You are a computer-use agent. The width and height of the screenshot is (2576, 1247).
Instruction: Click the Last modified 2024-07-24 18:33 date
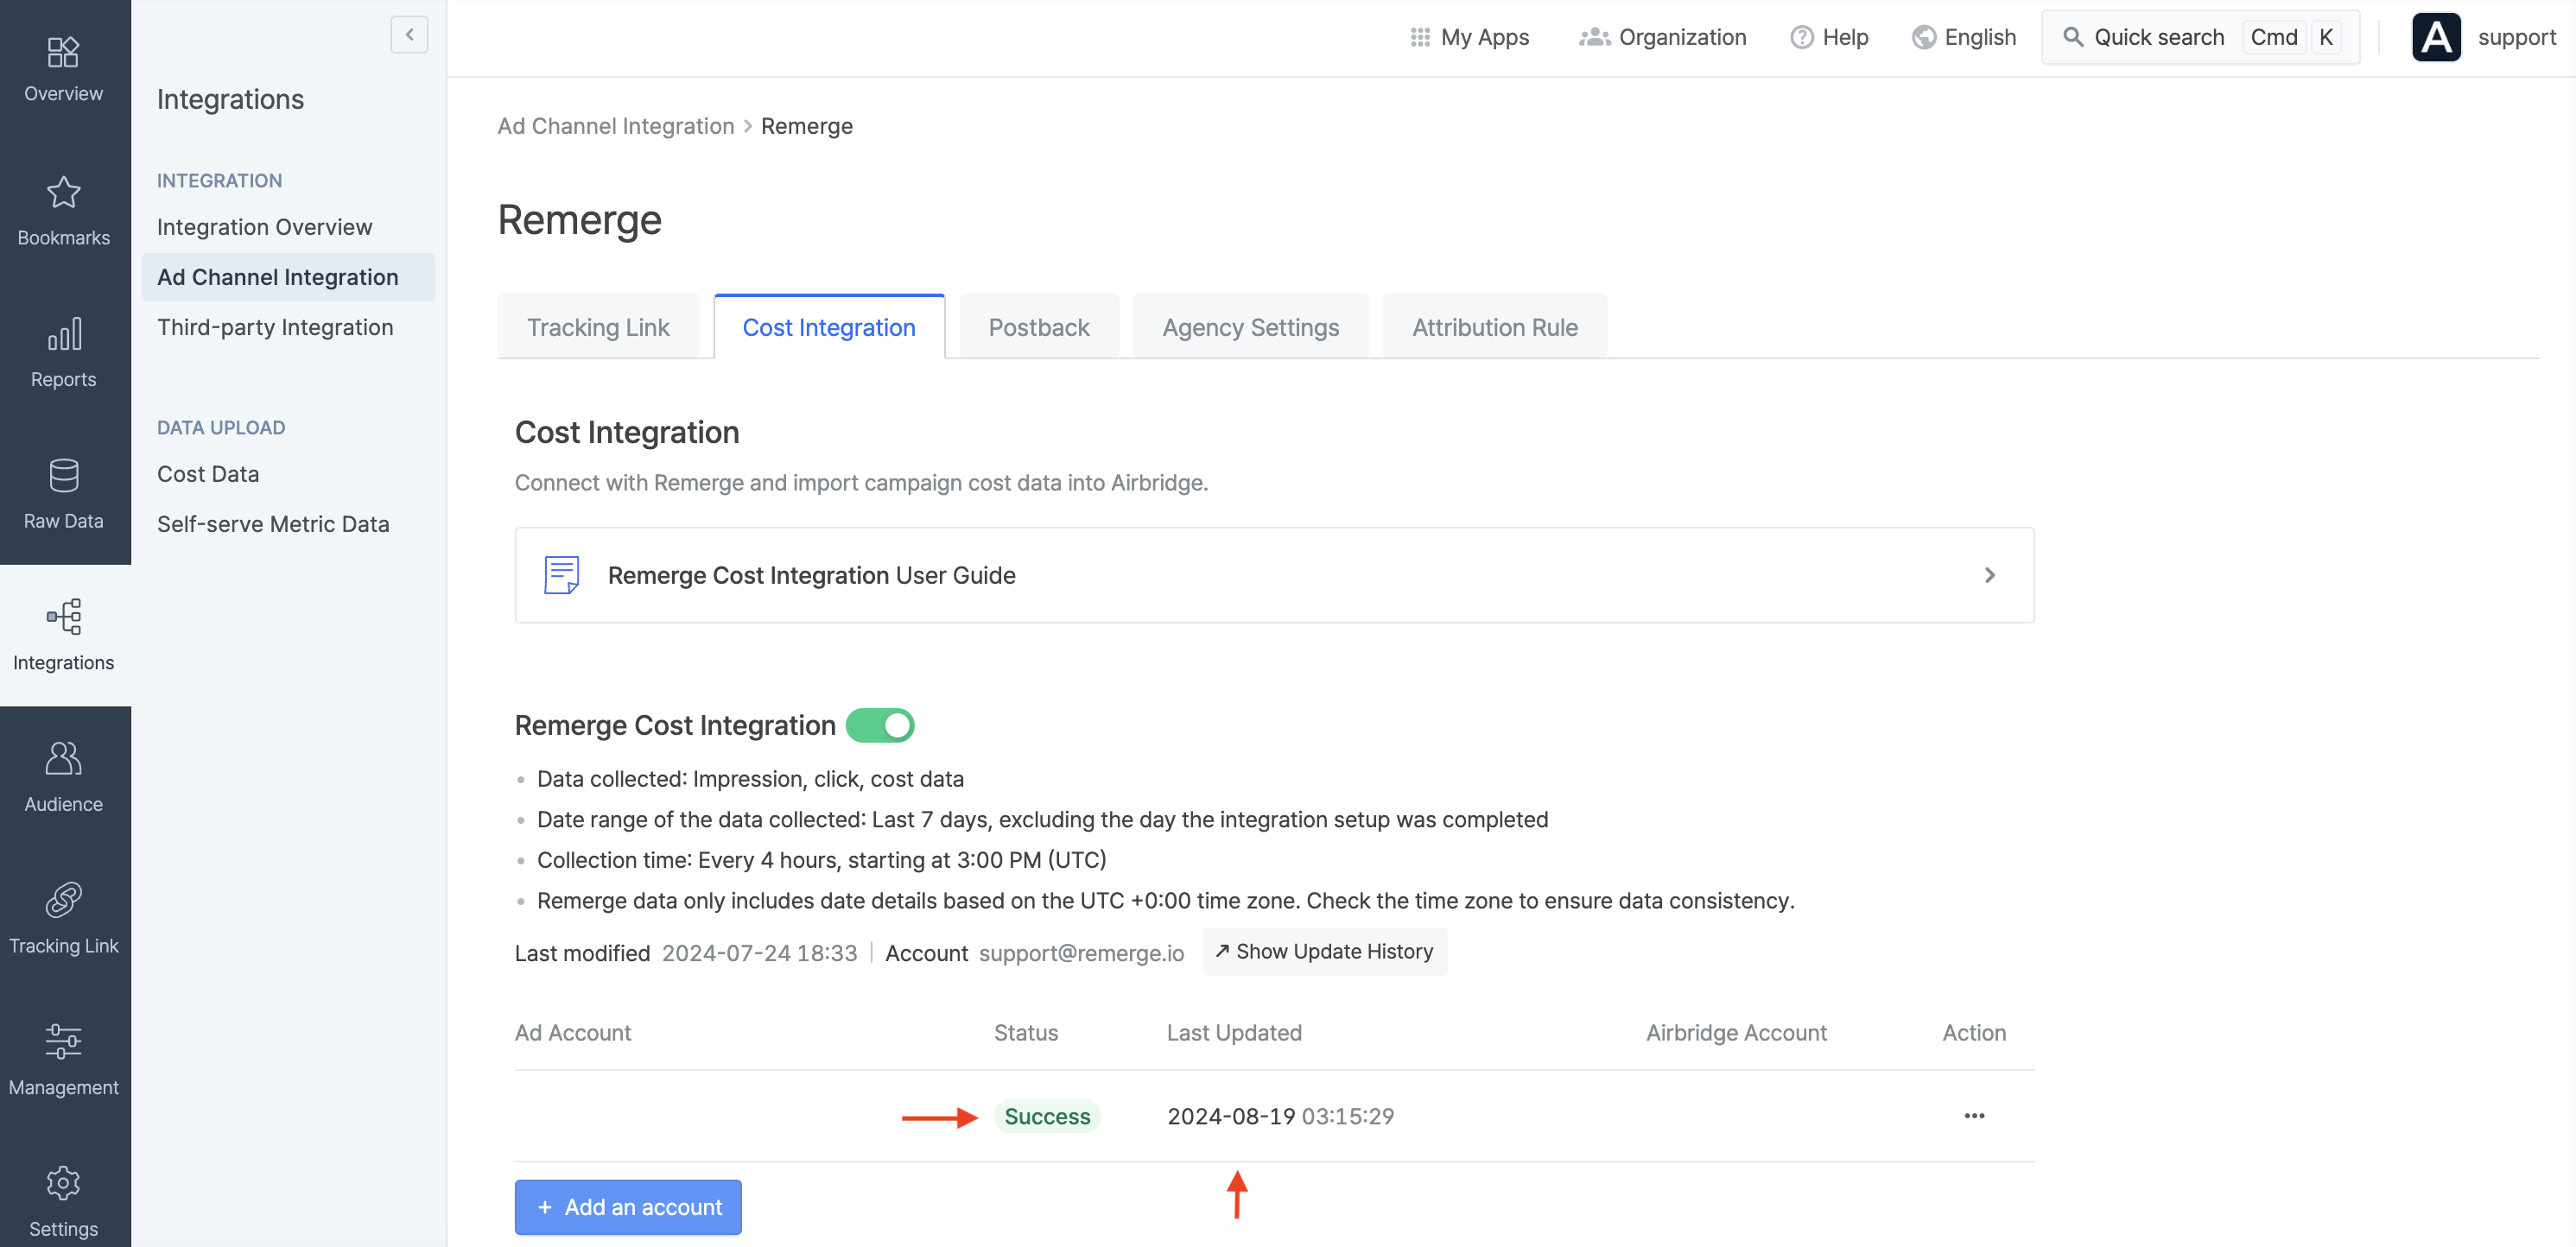(x=759, y=953)
